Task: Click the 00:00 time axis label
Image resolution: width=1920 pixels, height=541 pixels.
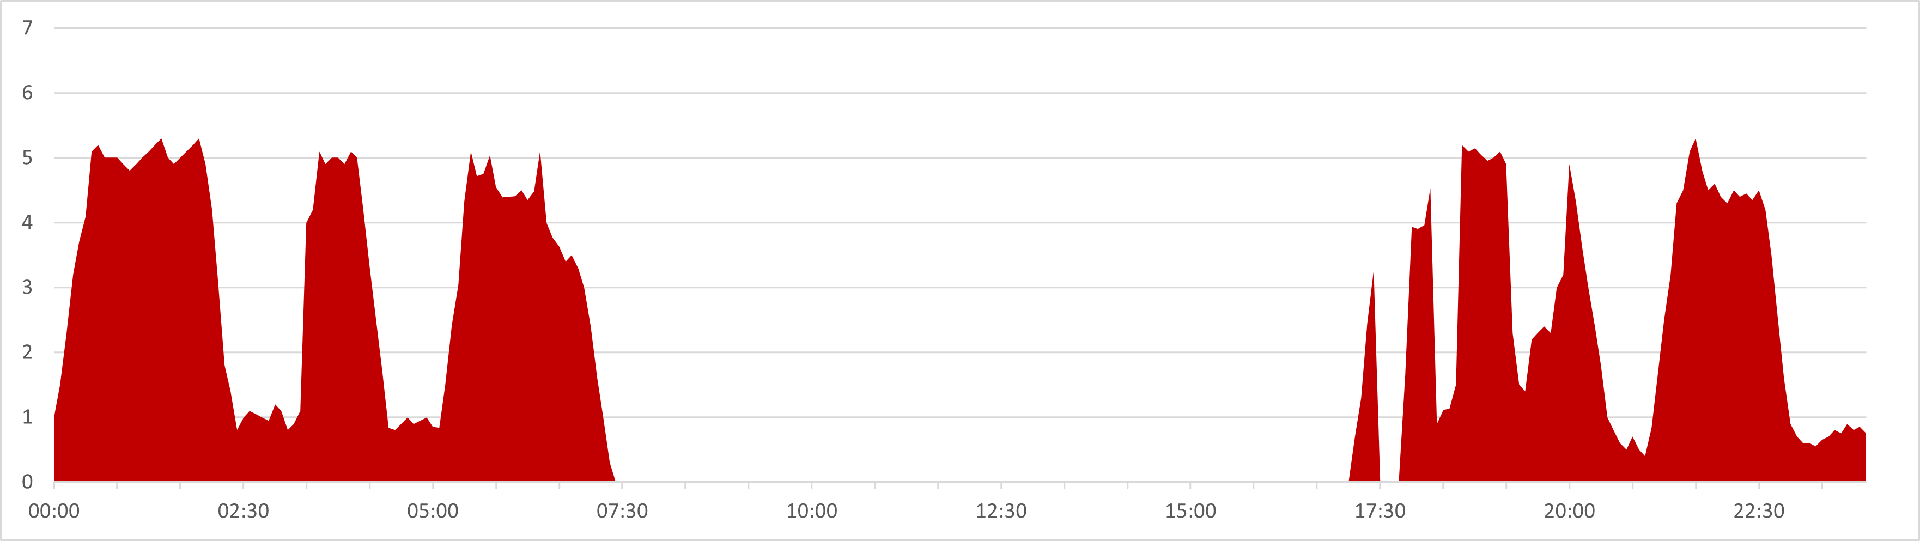Action: [x=54, y=511]
